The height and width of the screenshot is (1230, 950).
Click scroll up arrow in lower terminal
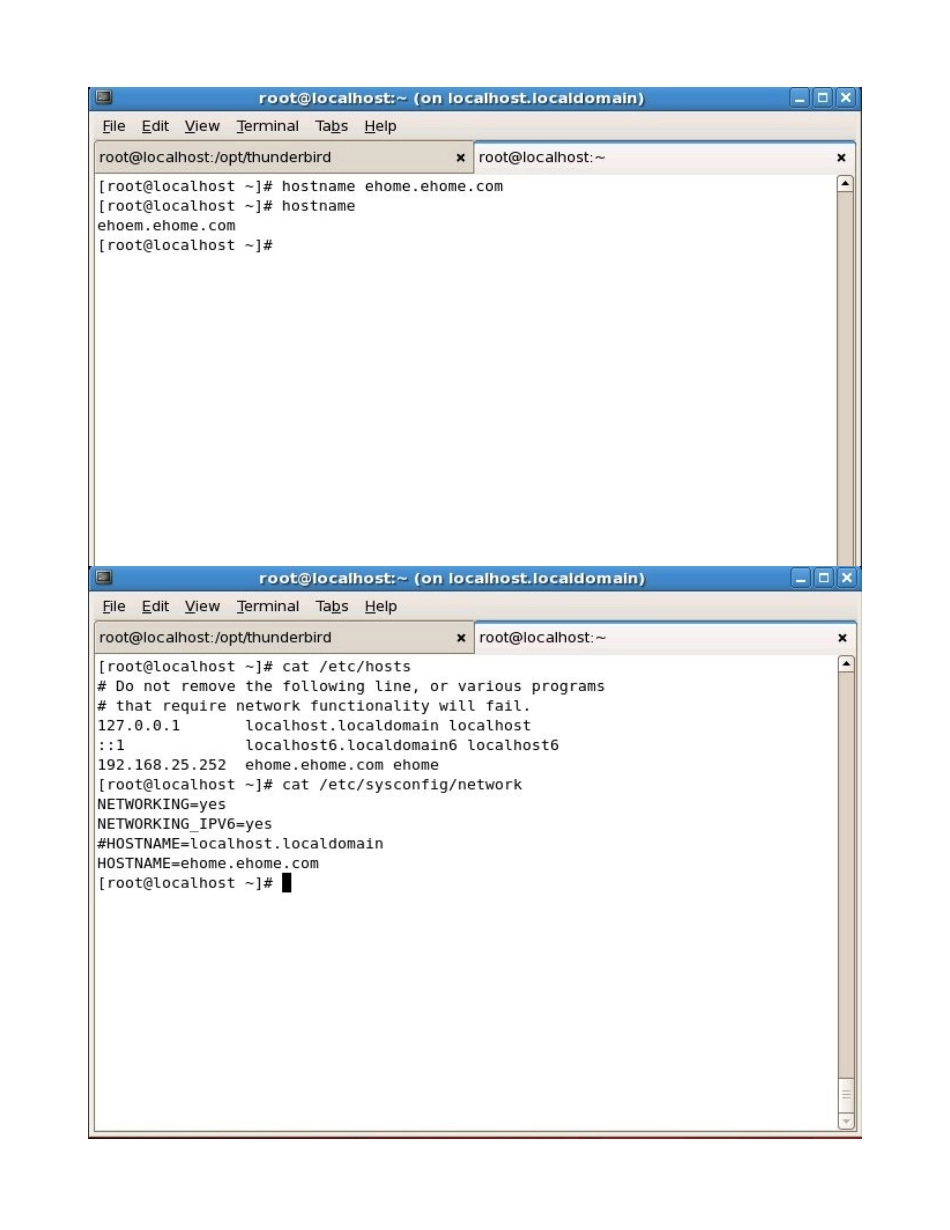pyautogui.click(x=845, y=665)
